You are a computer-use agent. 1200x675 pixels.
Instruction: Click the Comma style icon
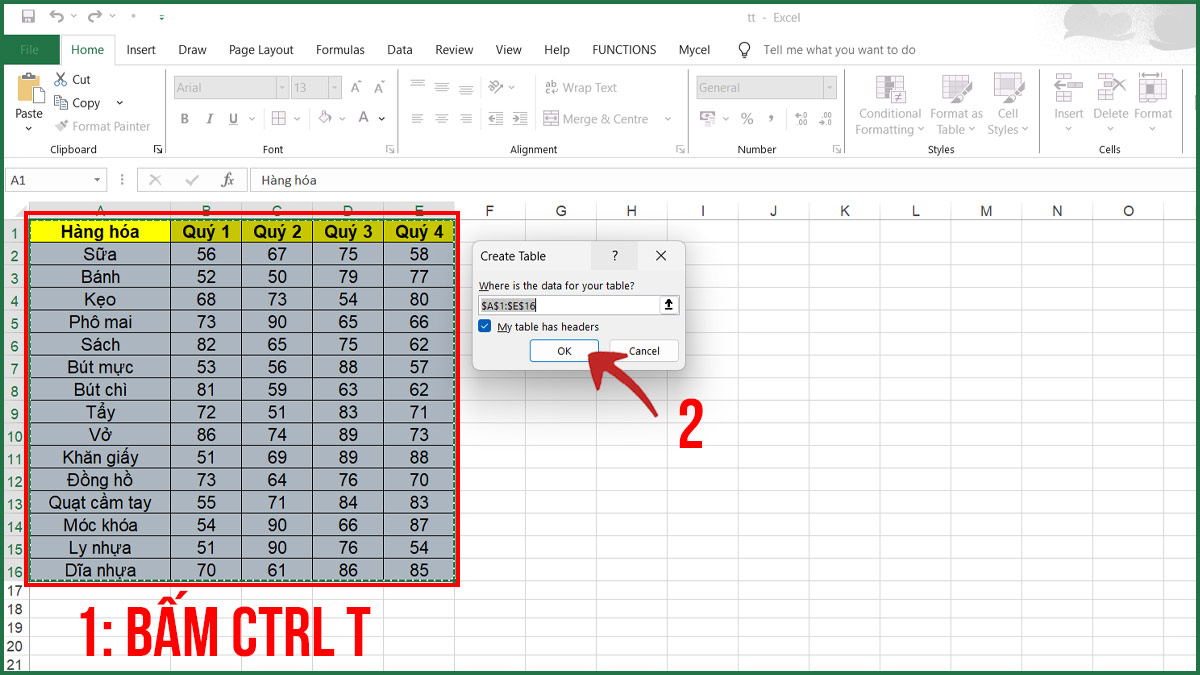click(x=770, y=118)
